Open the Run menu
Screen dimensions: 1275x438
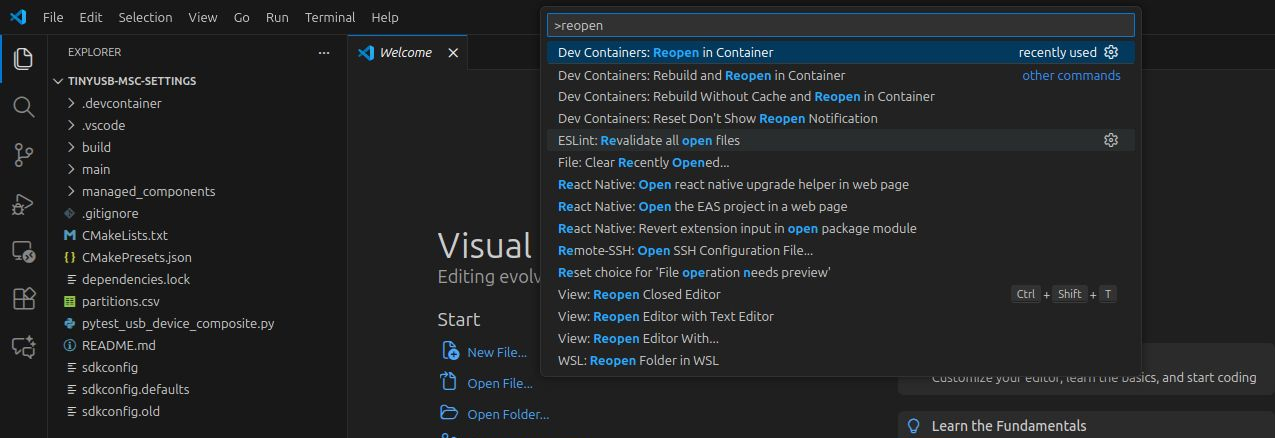[277, 17]
